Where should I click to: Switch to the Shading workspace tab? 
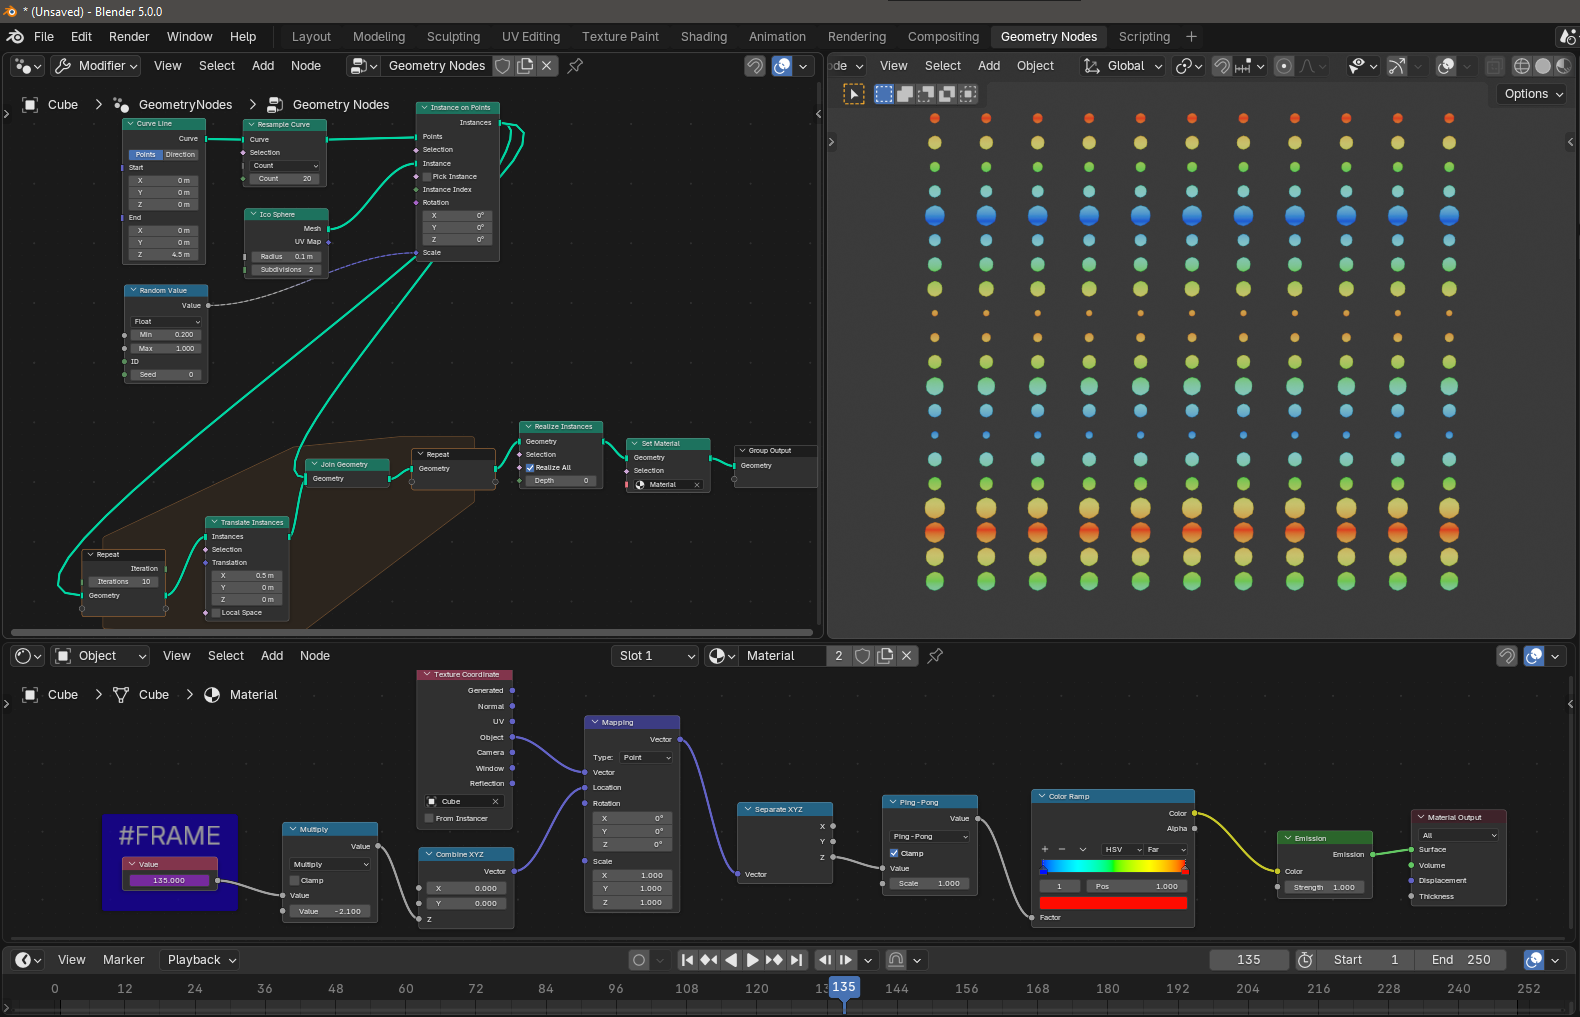[x=703, y=37]
